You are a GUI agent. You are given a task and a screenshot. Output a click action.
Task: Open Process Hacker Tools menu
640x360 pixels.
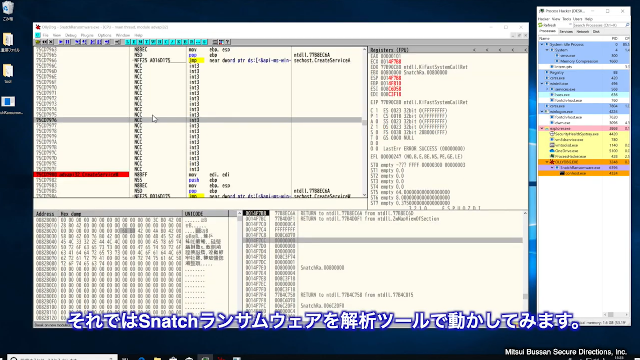point(567,19)
